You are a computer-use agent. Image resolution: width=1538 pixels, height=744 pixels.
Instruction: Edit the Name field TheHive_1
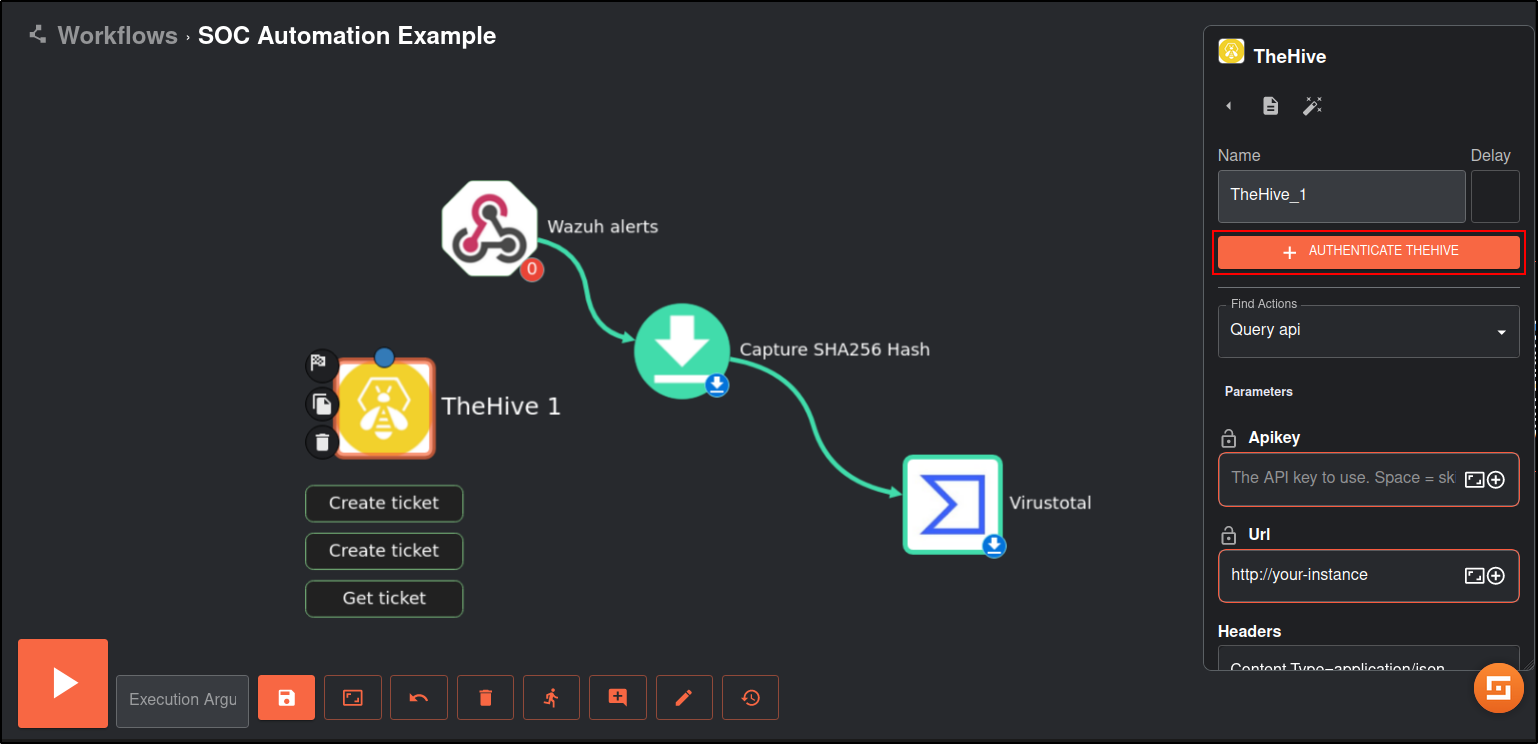point(1342,196)
